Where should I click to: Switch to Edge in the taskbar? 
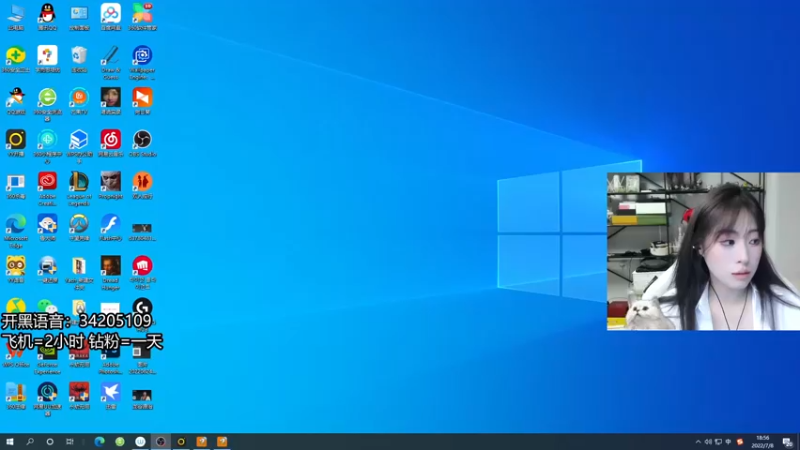point(99,442)
